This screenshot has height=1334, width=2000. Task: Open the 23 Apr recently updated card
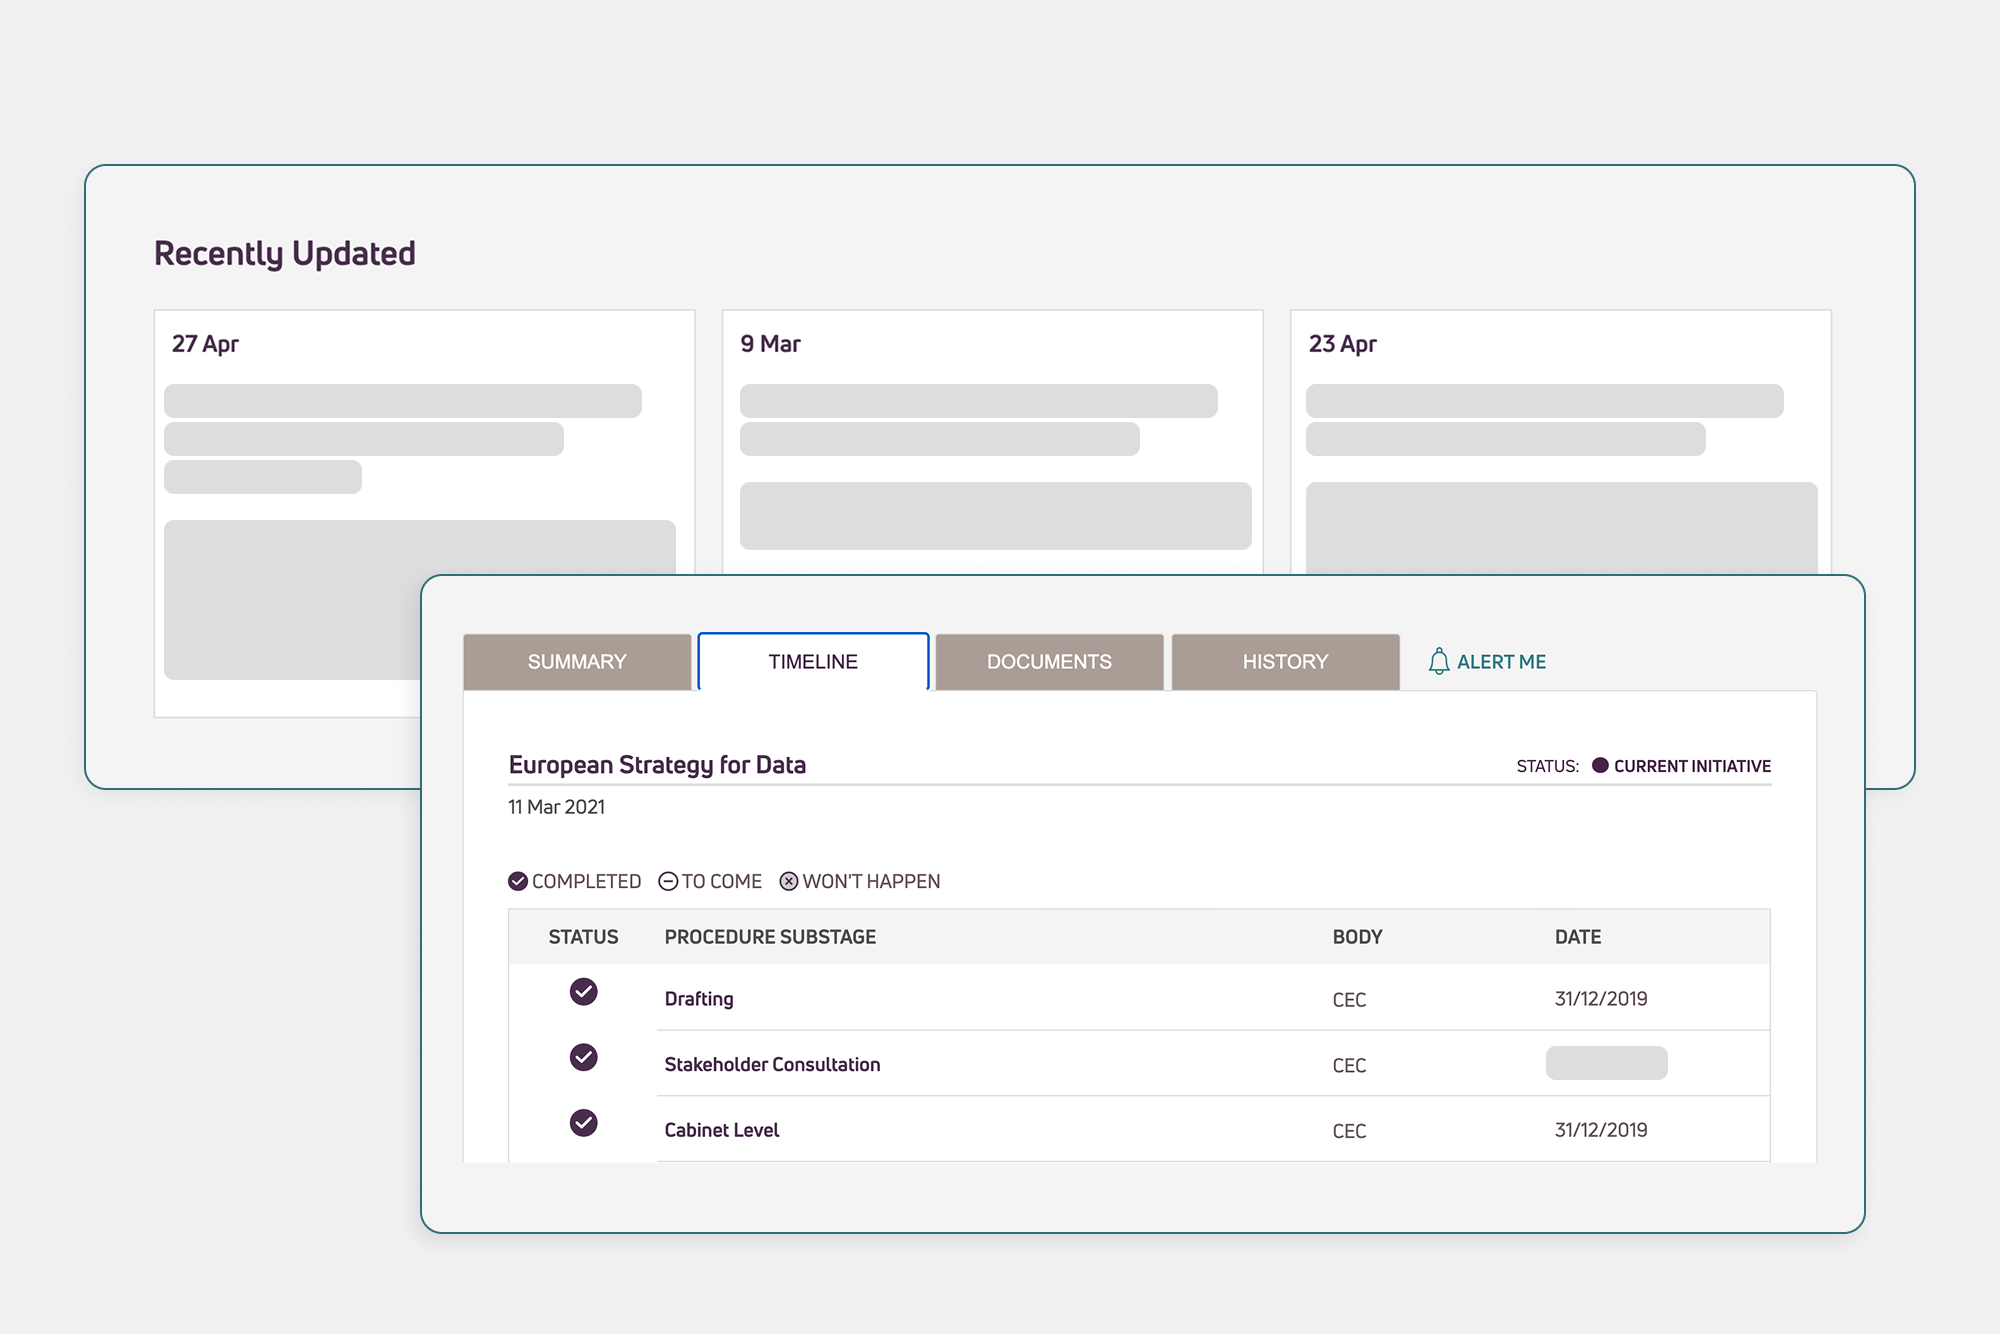pyautogui.click(x=1560, y=440)
